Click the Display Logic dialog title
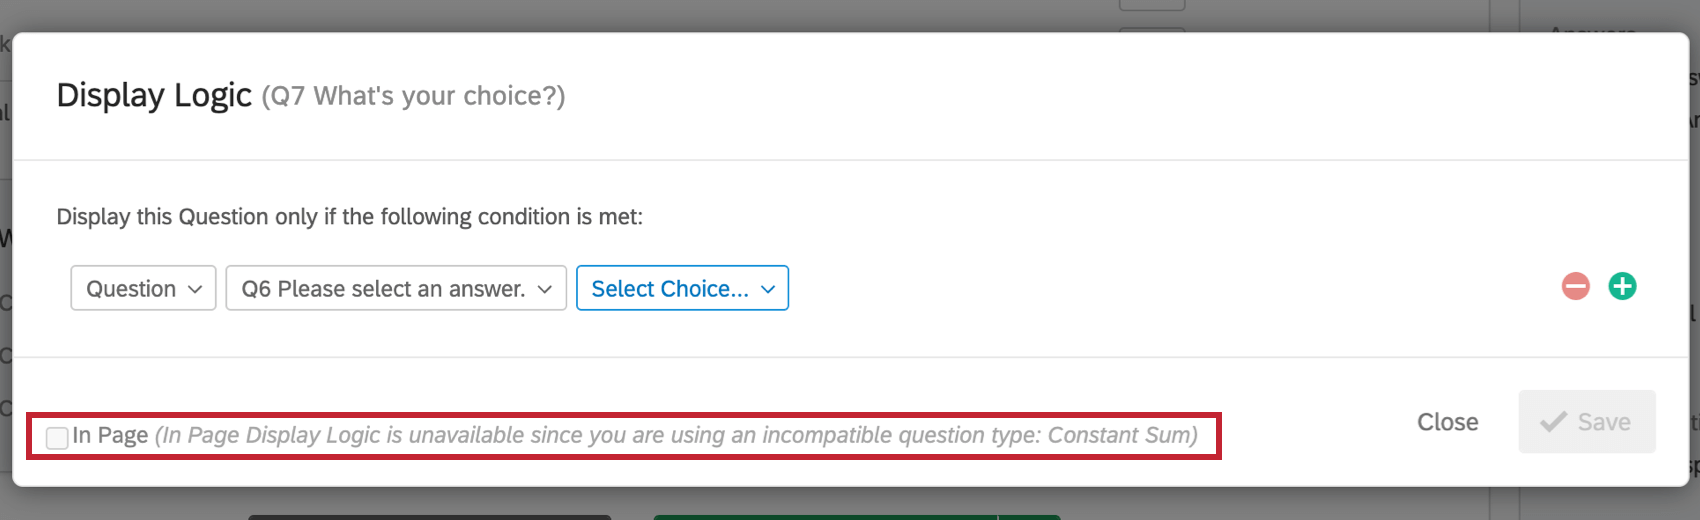This screenshot has width=1700, height=520. [x=154, y=95]
